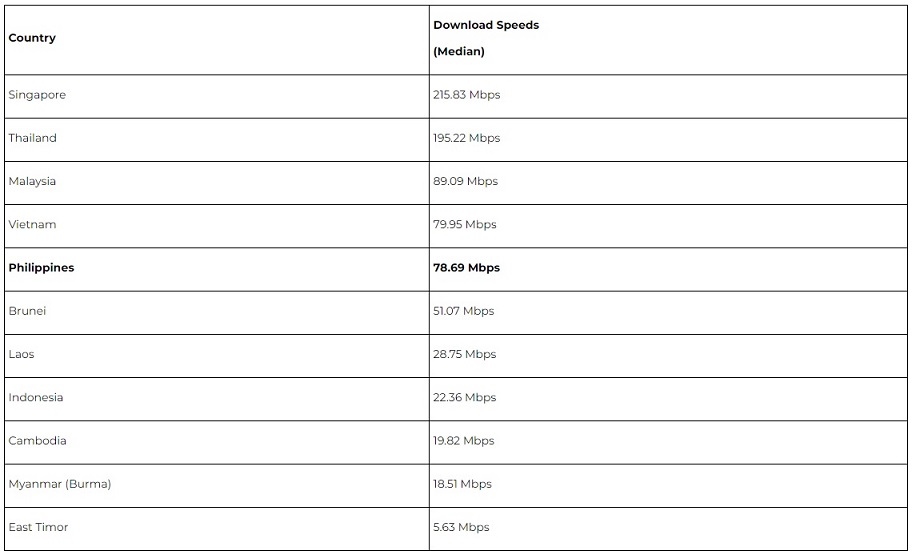The width and height of the screenshot is (912, 555).
Task: Click the 195.22 Mbps value
Action: (466, 138)
